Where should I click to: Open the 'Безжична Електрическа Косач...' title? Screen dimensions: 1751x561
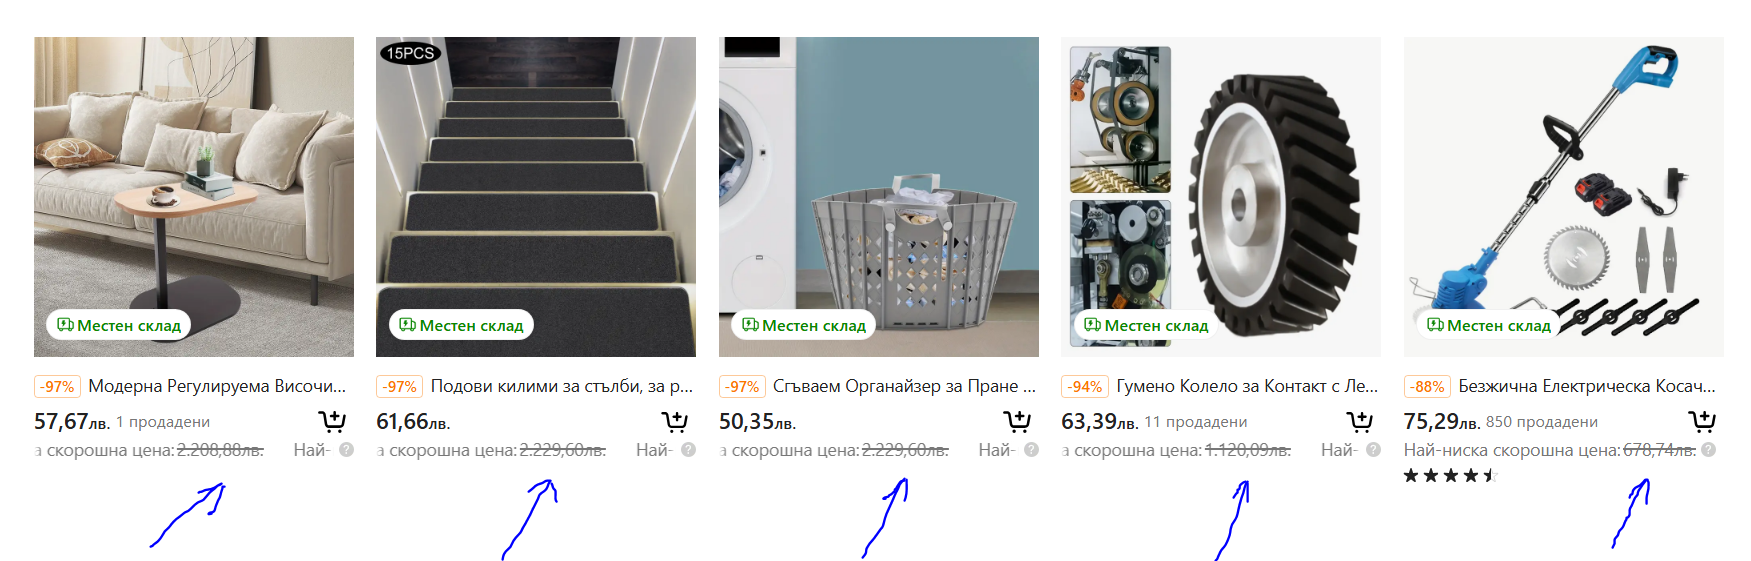pos(1587,386)
